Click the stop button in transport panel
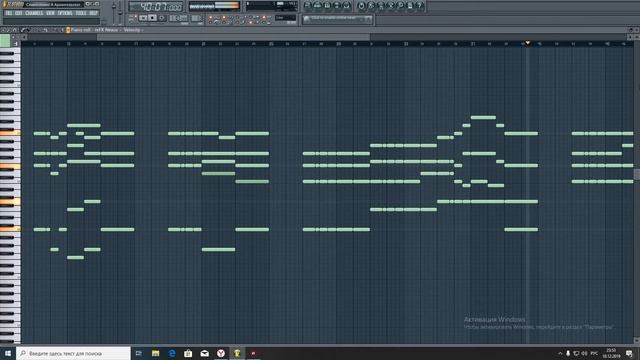Image resolution: width=640 pixels, height=360 pixels. click(x=152, y=18)
